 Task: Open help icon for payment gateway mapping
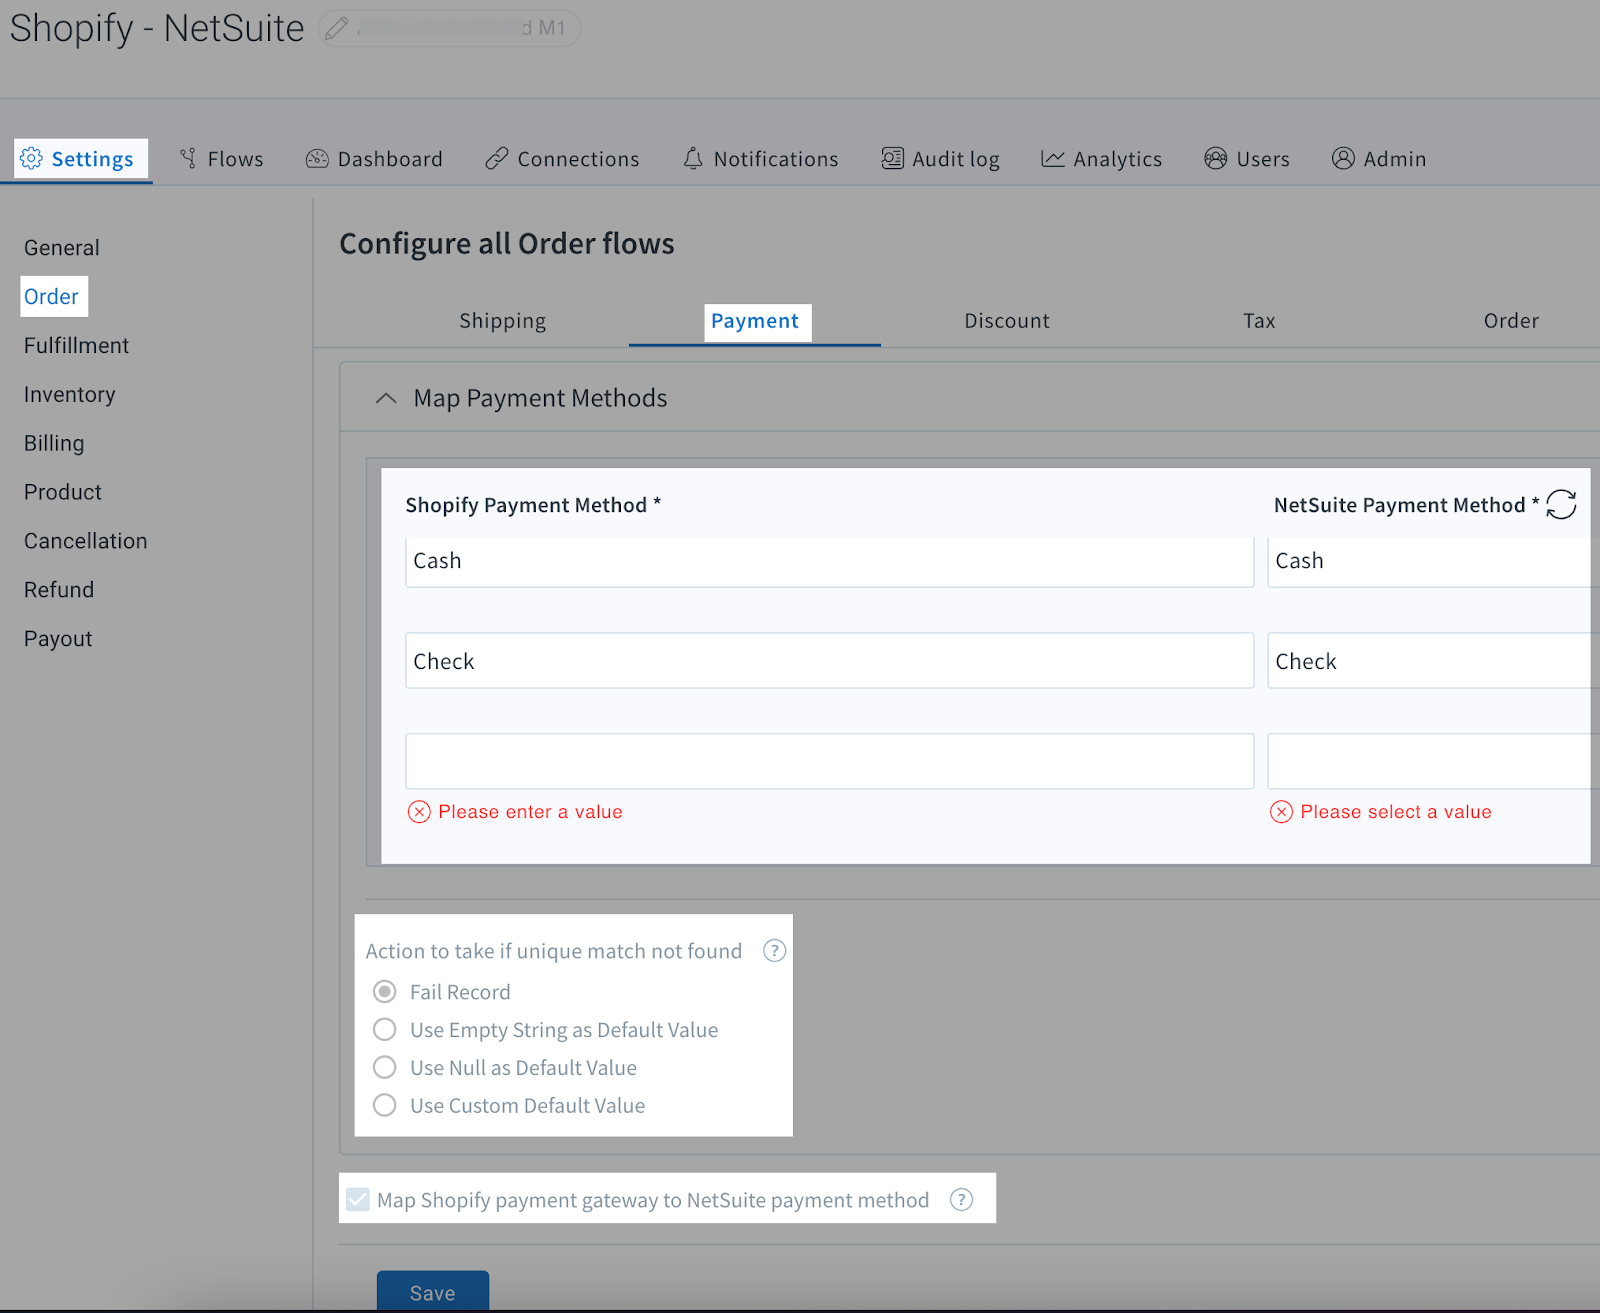(961, 1200)
